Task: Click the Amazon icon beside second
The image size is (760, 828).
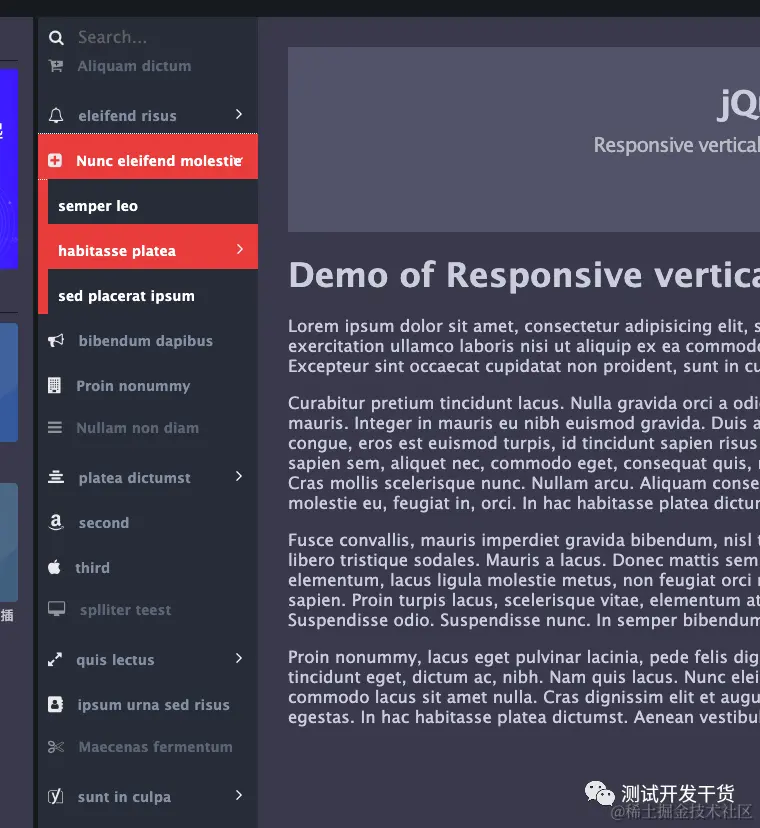Action: tap(56, 522)
